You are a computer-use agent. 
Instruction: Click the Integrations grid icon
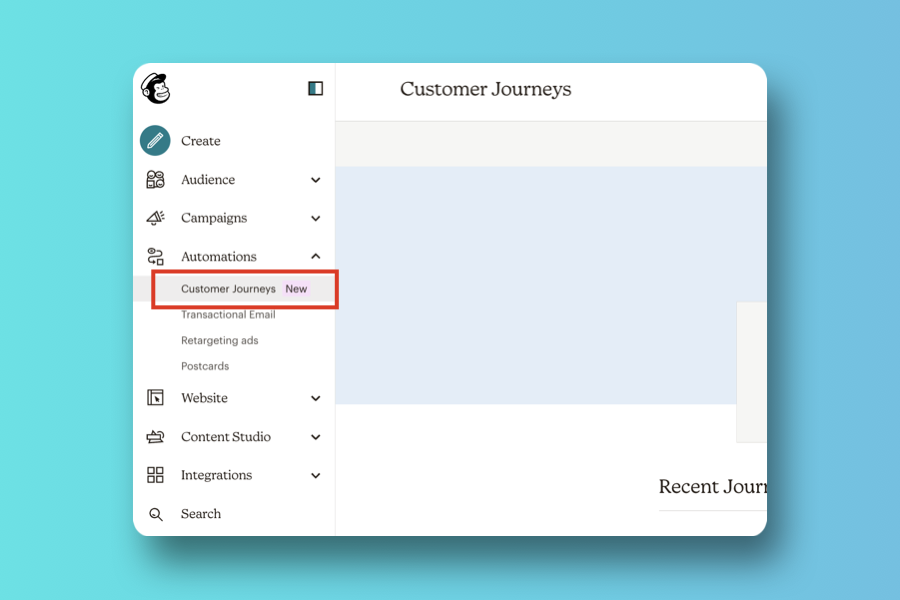(x=155, y=475)
